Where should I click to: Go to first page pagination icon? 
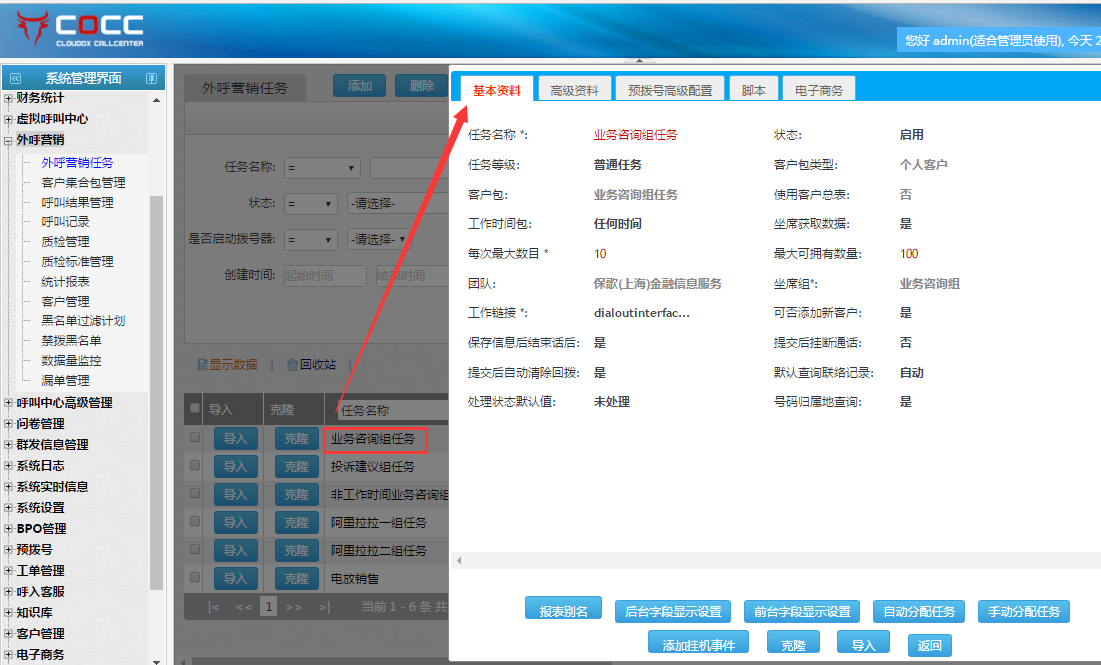pos(213,606)
